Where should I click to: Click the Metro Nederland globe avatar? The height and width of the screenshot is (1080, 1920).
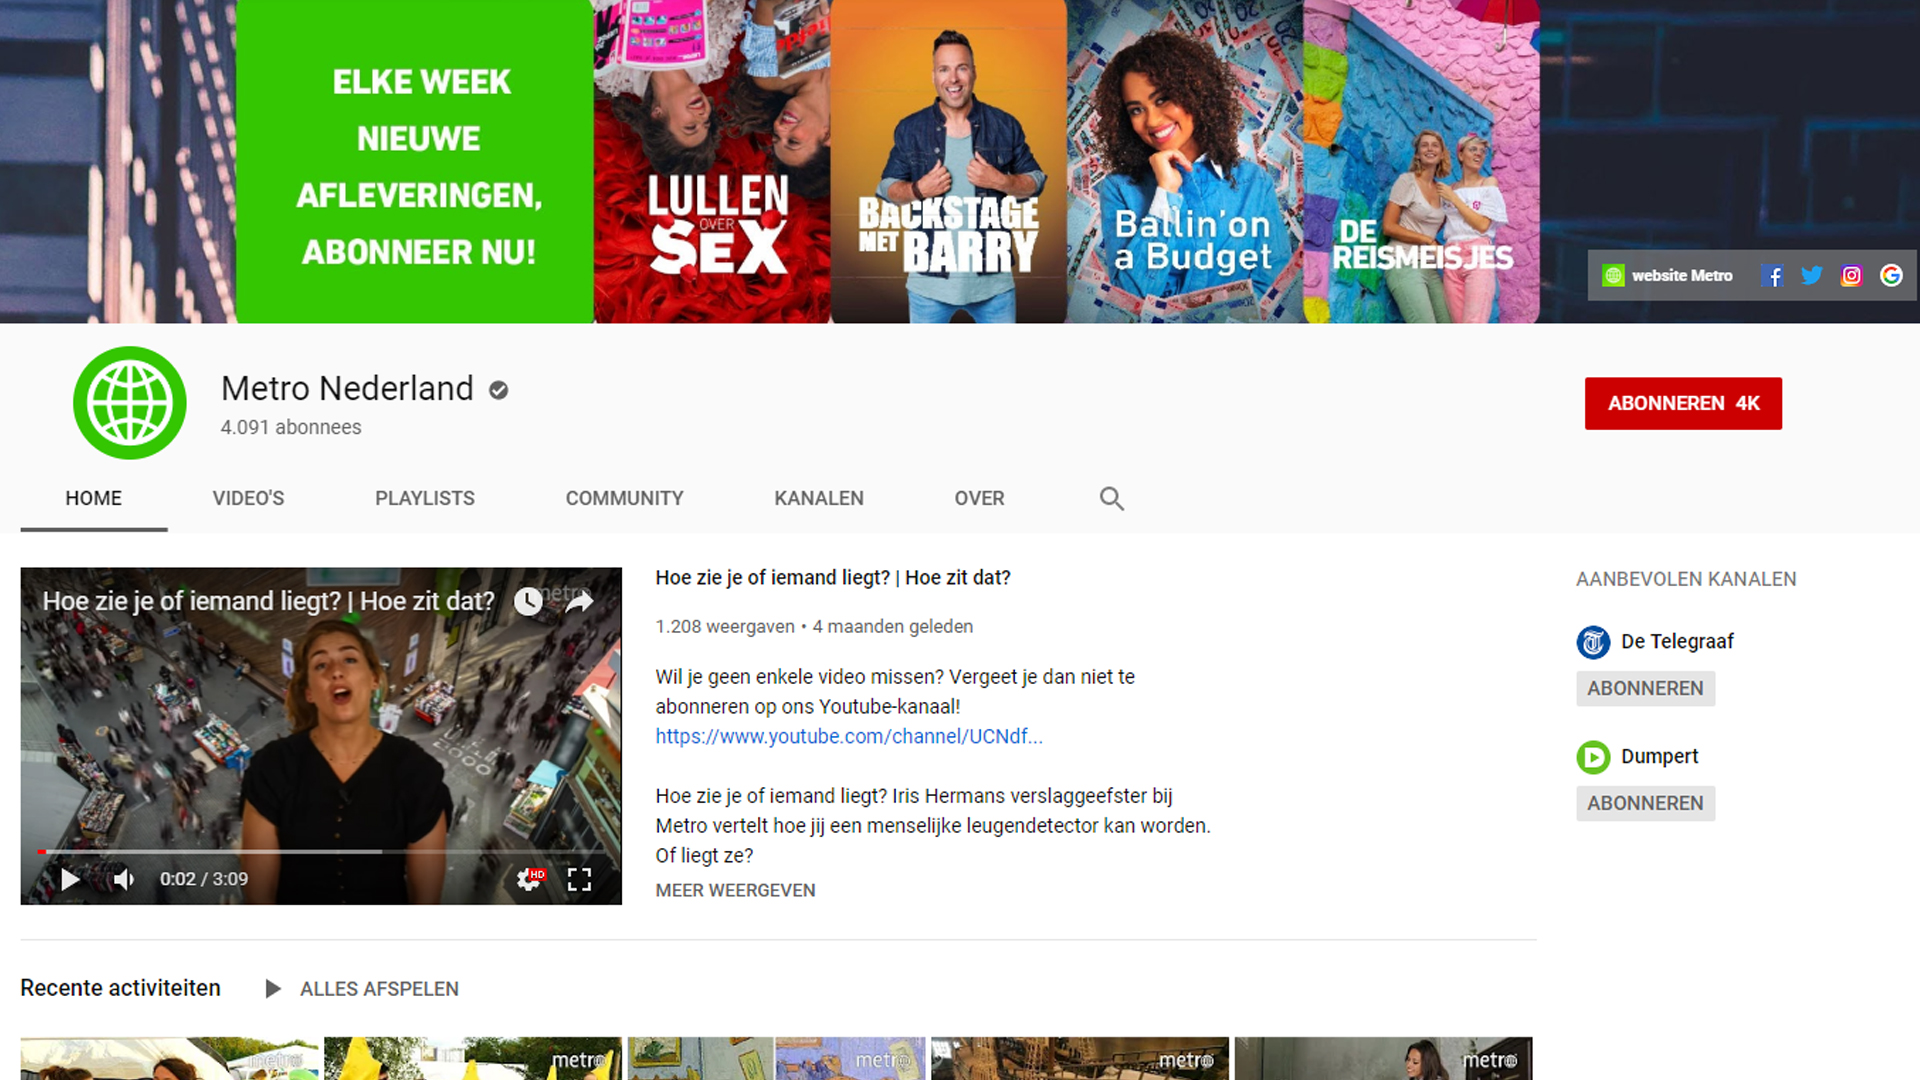coord(130,403)
